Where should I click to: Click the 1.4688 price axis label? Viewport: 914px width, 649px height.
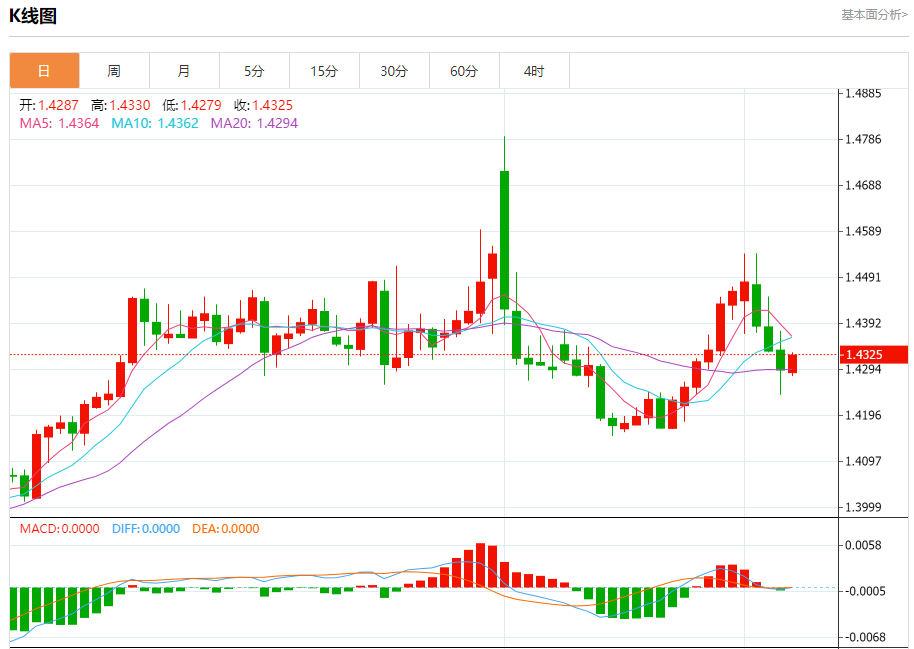tap(863, 185)
